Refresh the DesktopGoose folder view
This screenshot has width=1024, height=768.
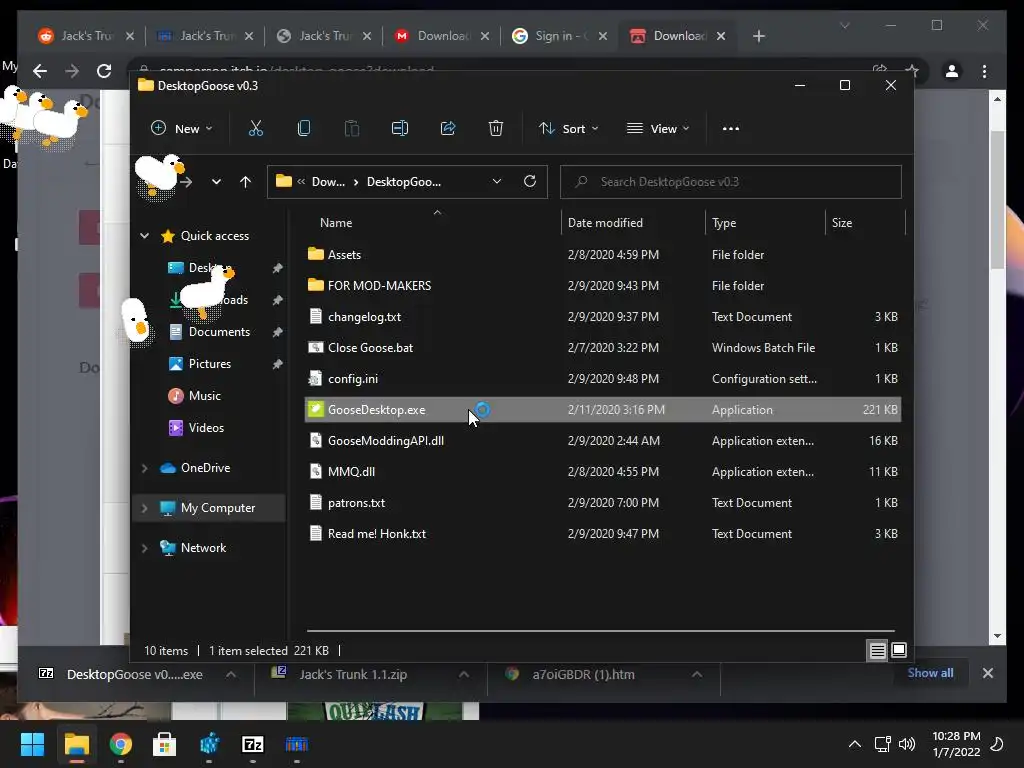530,181
